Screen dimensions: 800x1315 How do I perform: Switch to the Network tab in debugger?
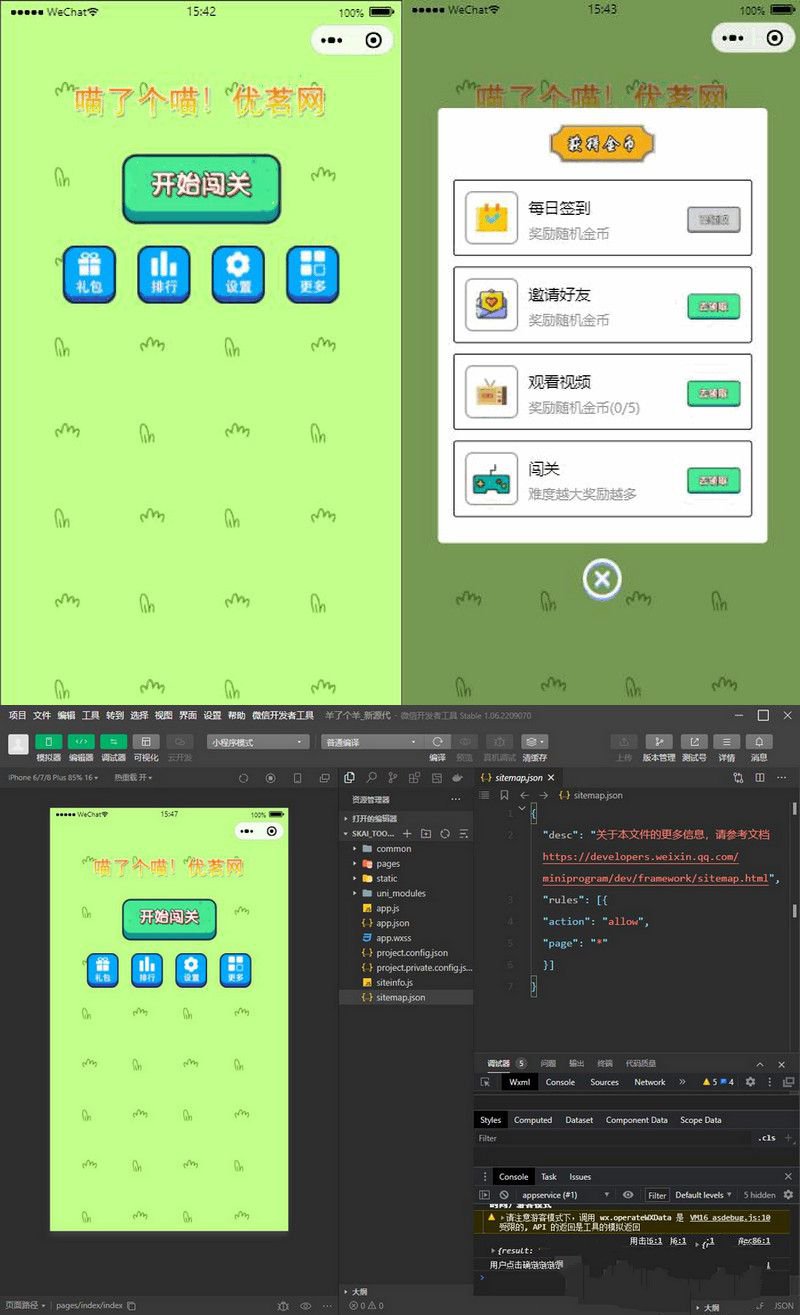649,1082
